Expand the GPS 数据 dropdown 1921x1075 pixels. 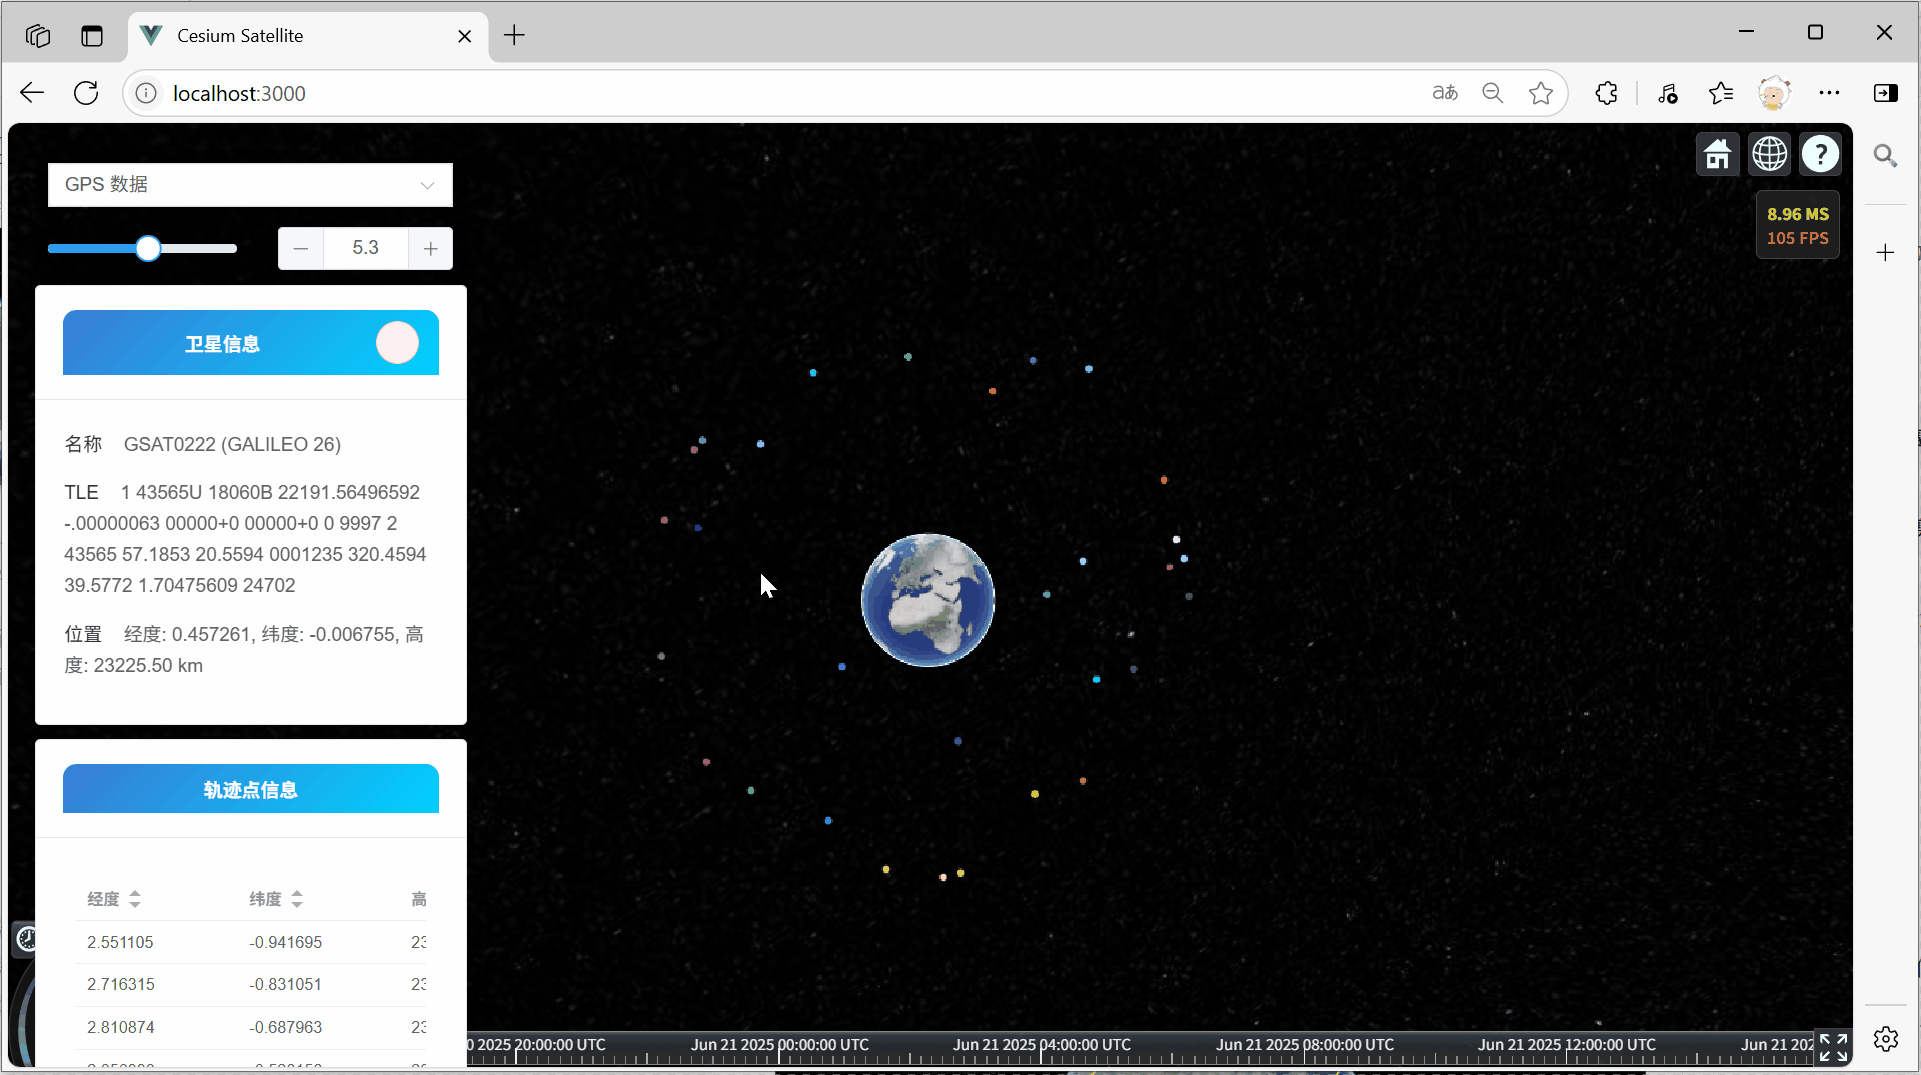point(250,185)
